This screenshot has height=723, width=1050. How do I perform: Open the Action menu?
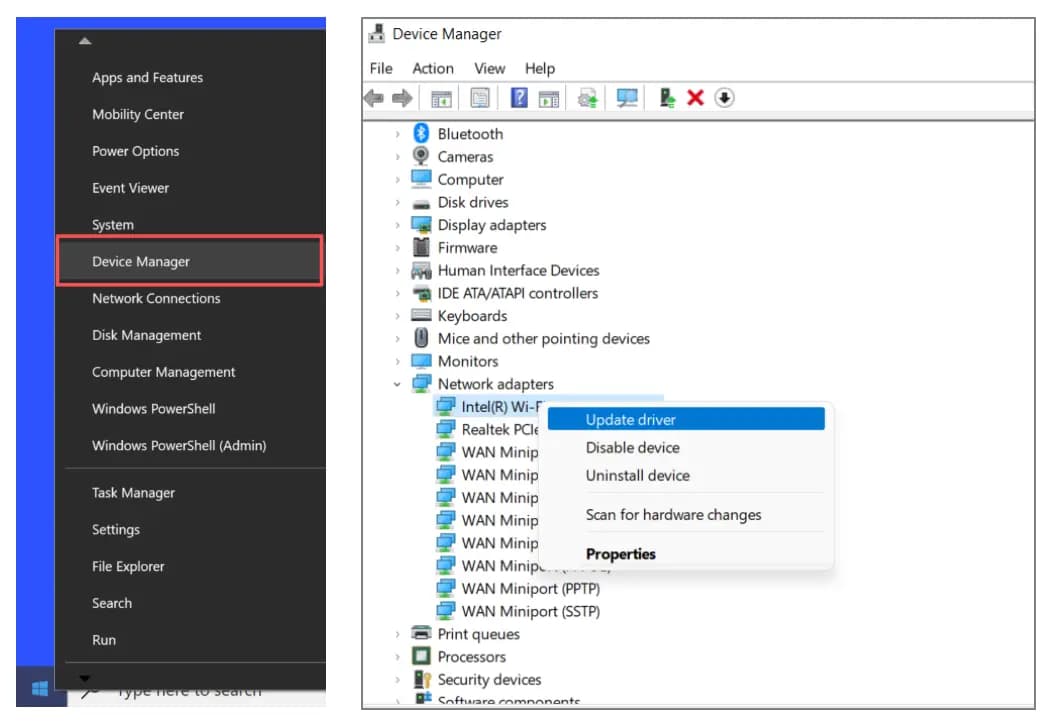coord(433,68)
